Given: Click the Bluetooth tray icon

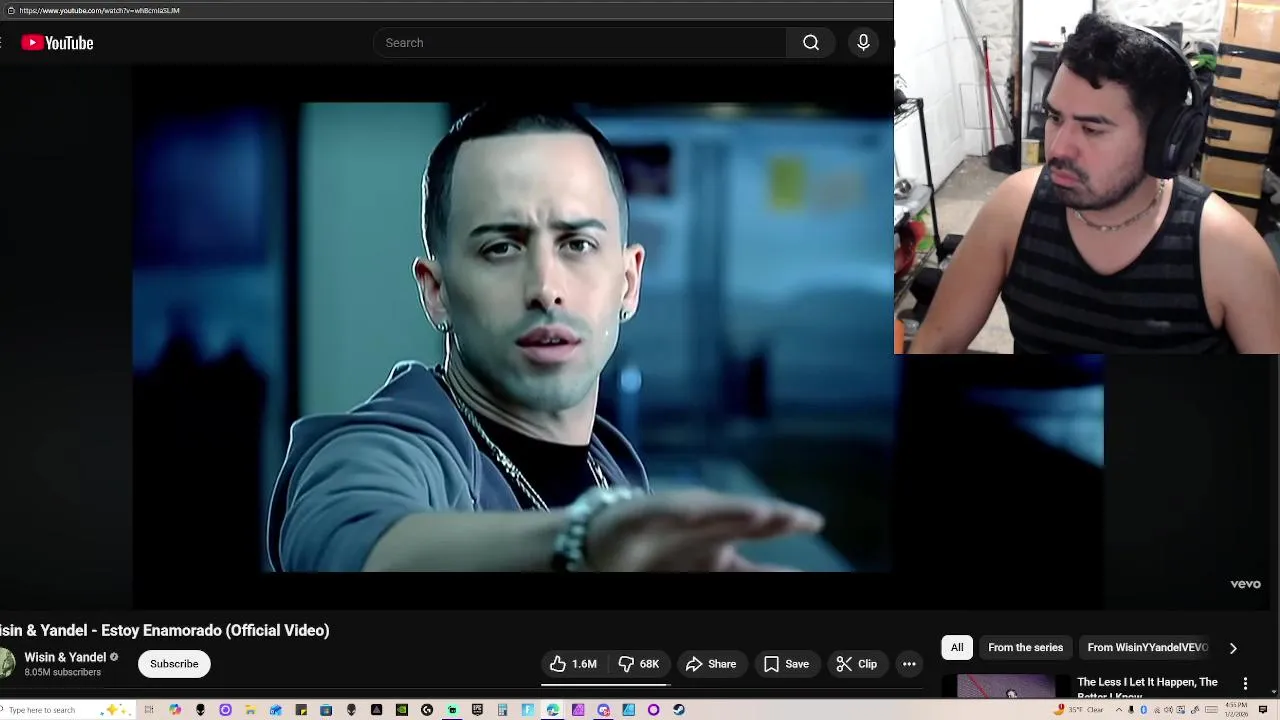Looking at the screenshot, I should point(1143,710).
